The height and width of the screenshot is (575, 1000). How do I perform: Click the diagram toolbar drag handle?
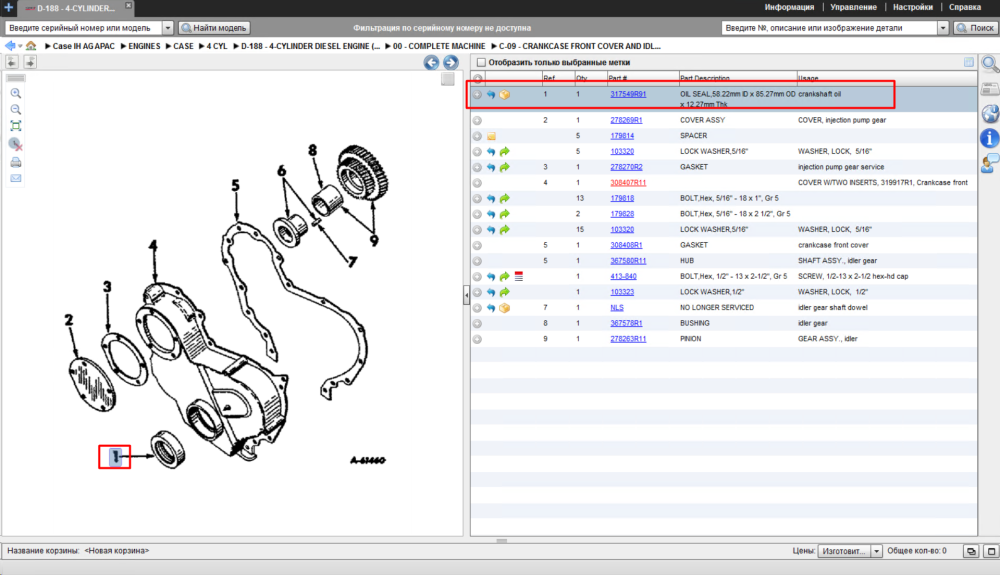[x=16, y=78]
